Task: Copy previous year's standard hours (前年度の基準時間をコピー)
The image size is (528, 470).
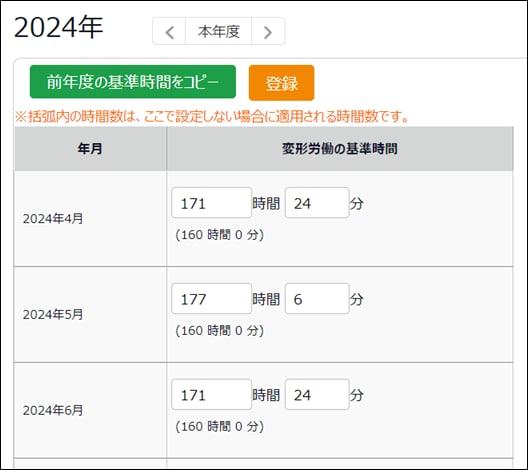Action: coord(133,82)
